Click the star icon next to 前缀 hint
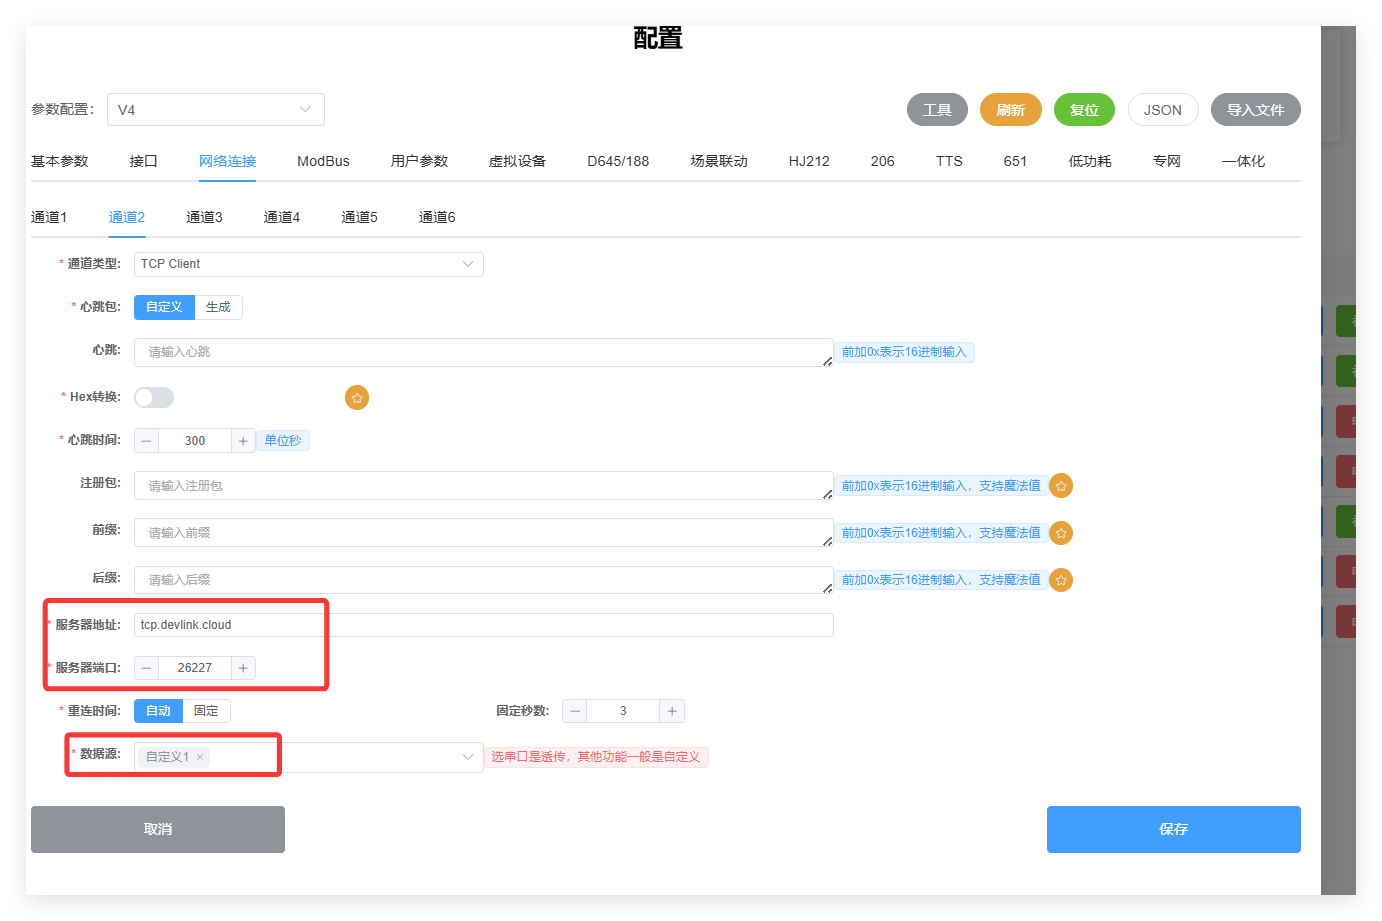1382x921 pixels. [1061, 533]
